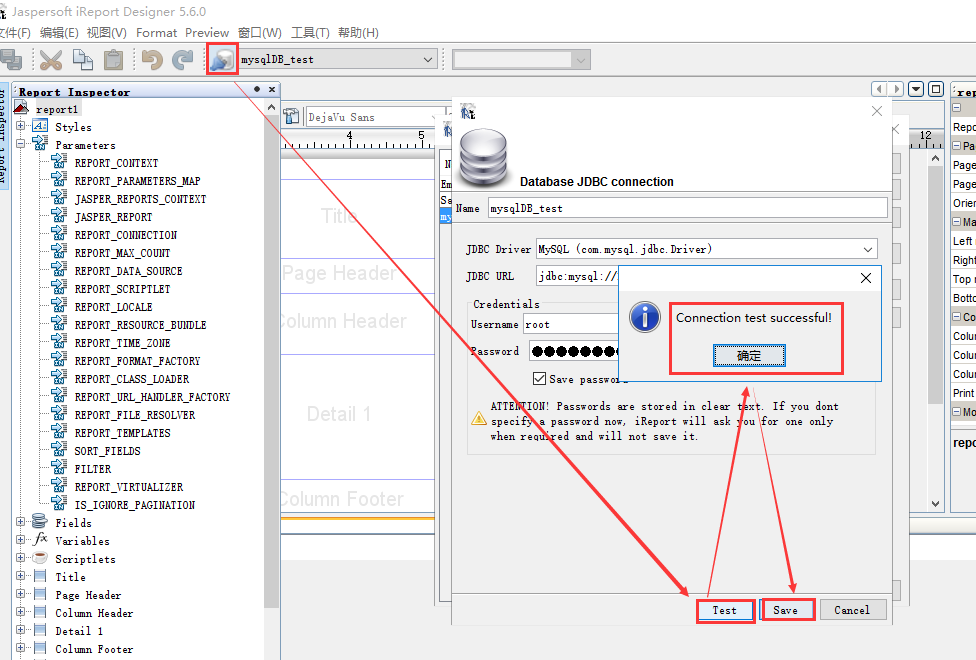Screen dimensions: 976x660
Task: Click the Save connection button
Action: tap(786, 610)
